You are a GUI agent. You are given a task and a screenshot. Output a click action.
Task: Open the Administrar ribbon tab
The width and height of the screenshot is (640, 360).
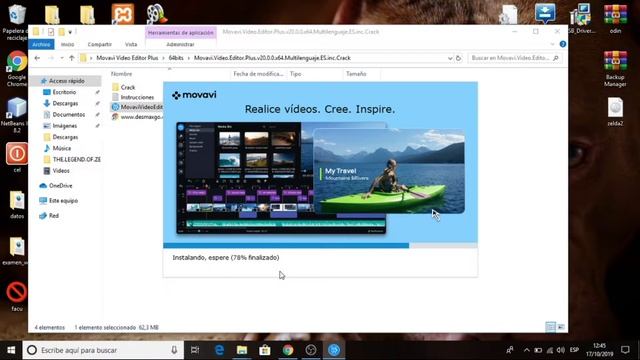coord(180,44)
